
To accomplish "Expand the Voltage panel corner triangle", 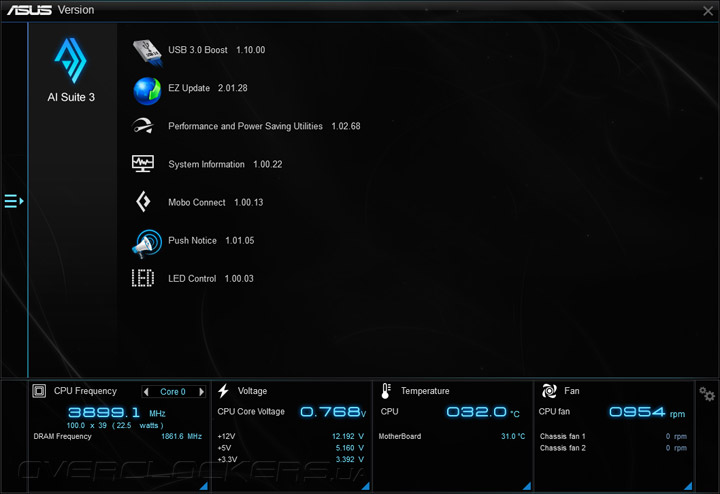I will [366, 486].
